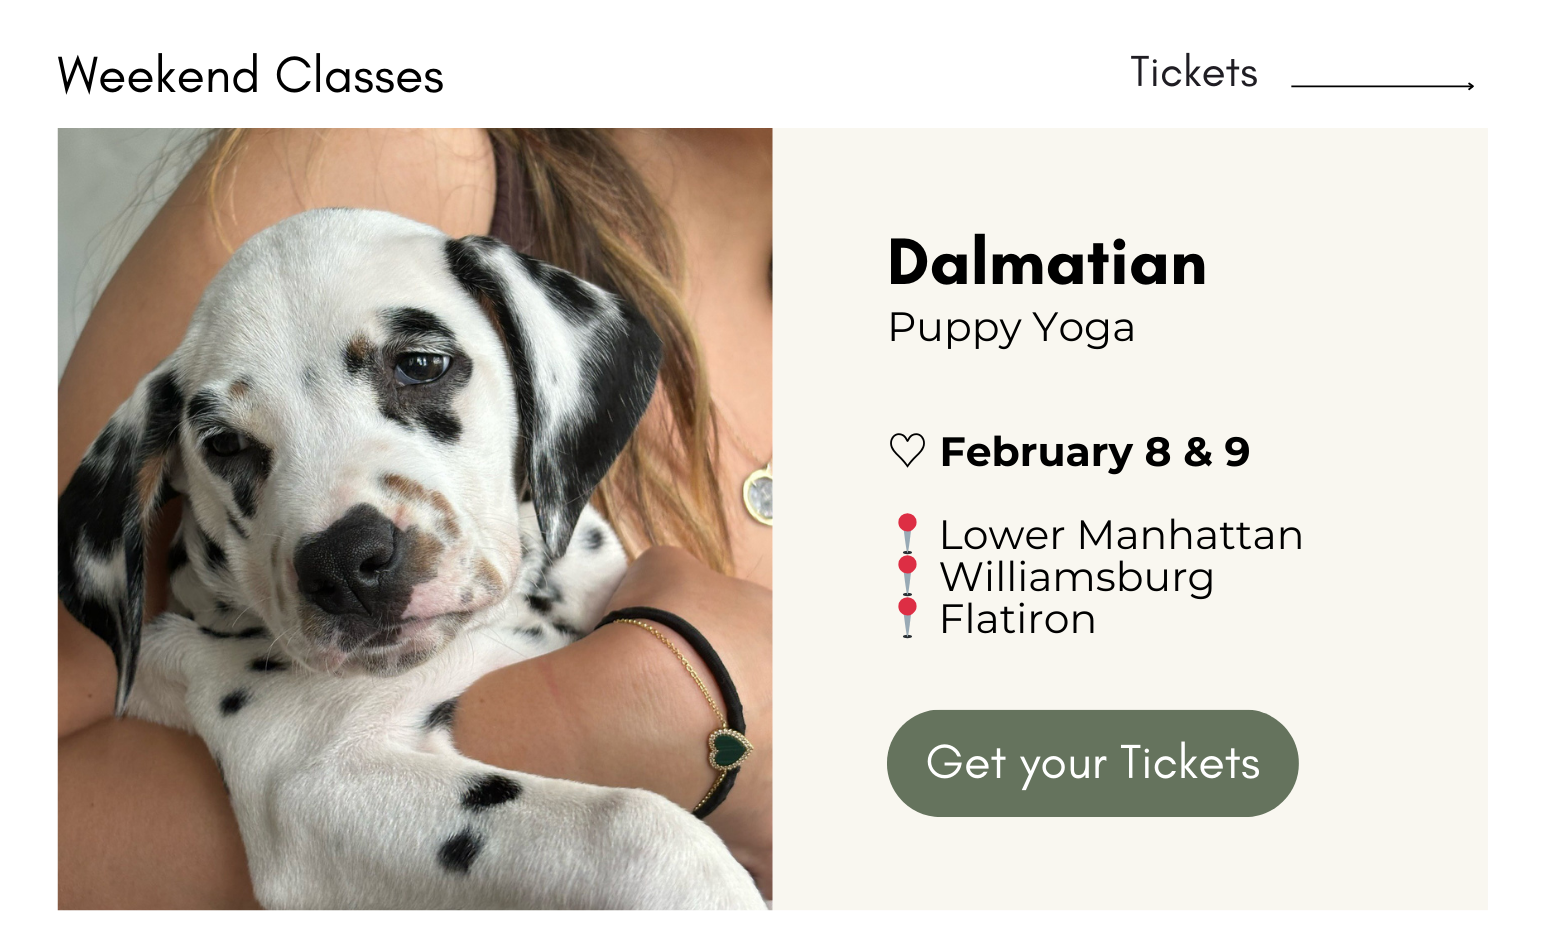Click the beige event details card background
Screen dimensions: 1545x929
[1130, 519]
